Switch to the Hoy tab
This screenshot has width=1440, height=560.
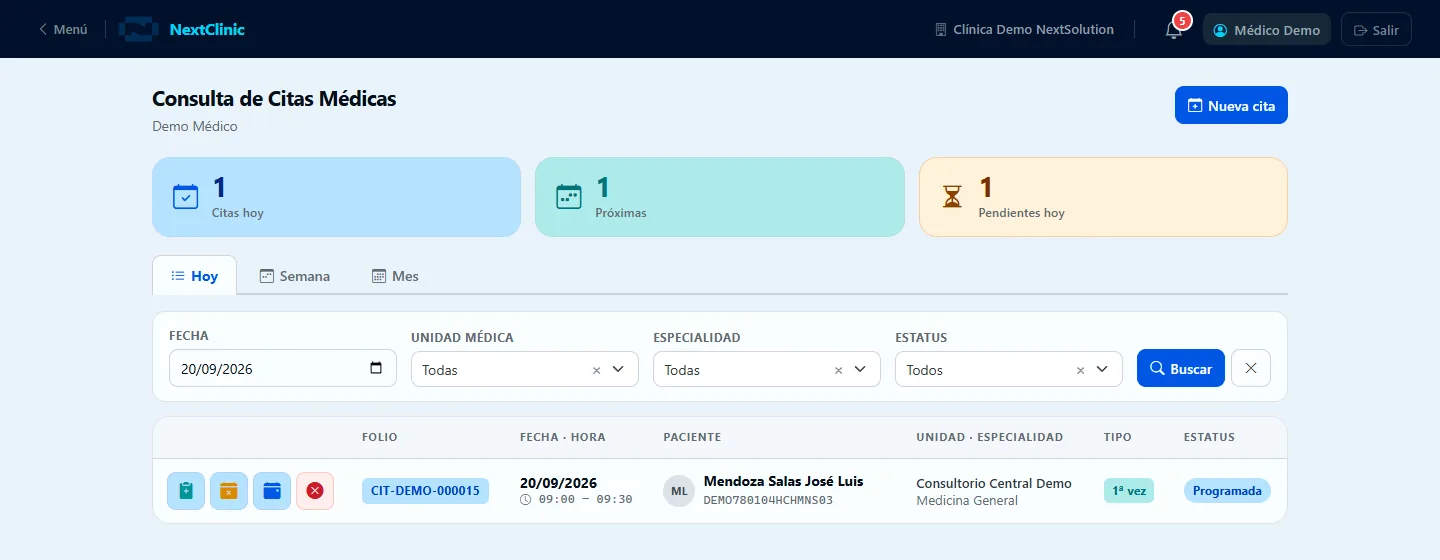[194, 276]
